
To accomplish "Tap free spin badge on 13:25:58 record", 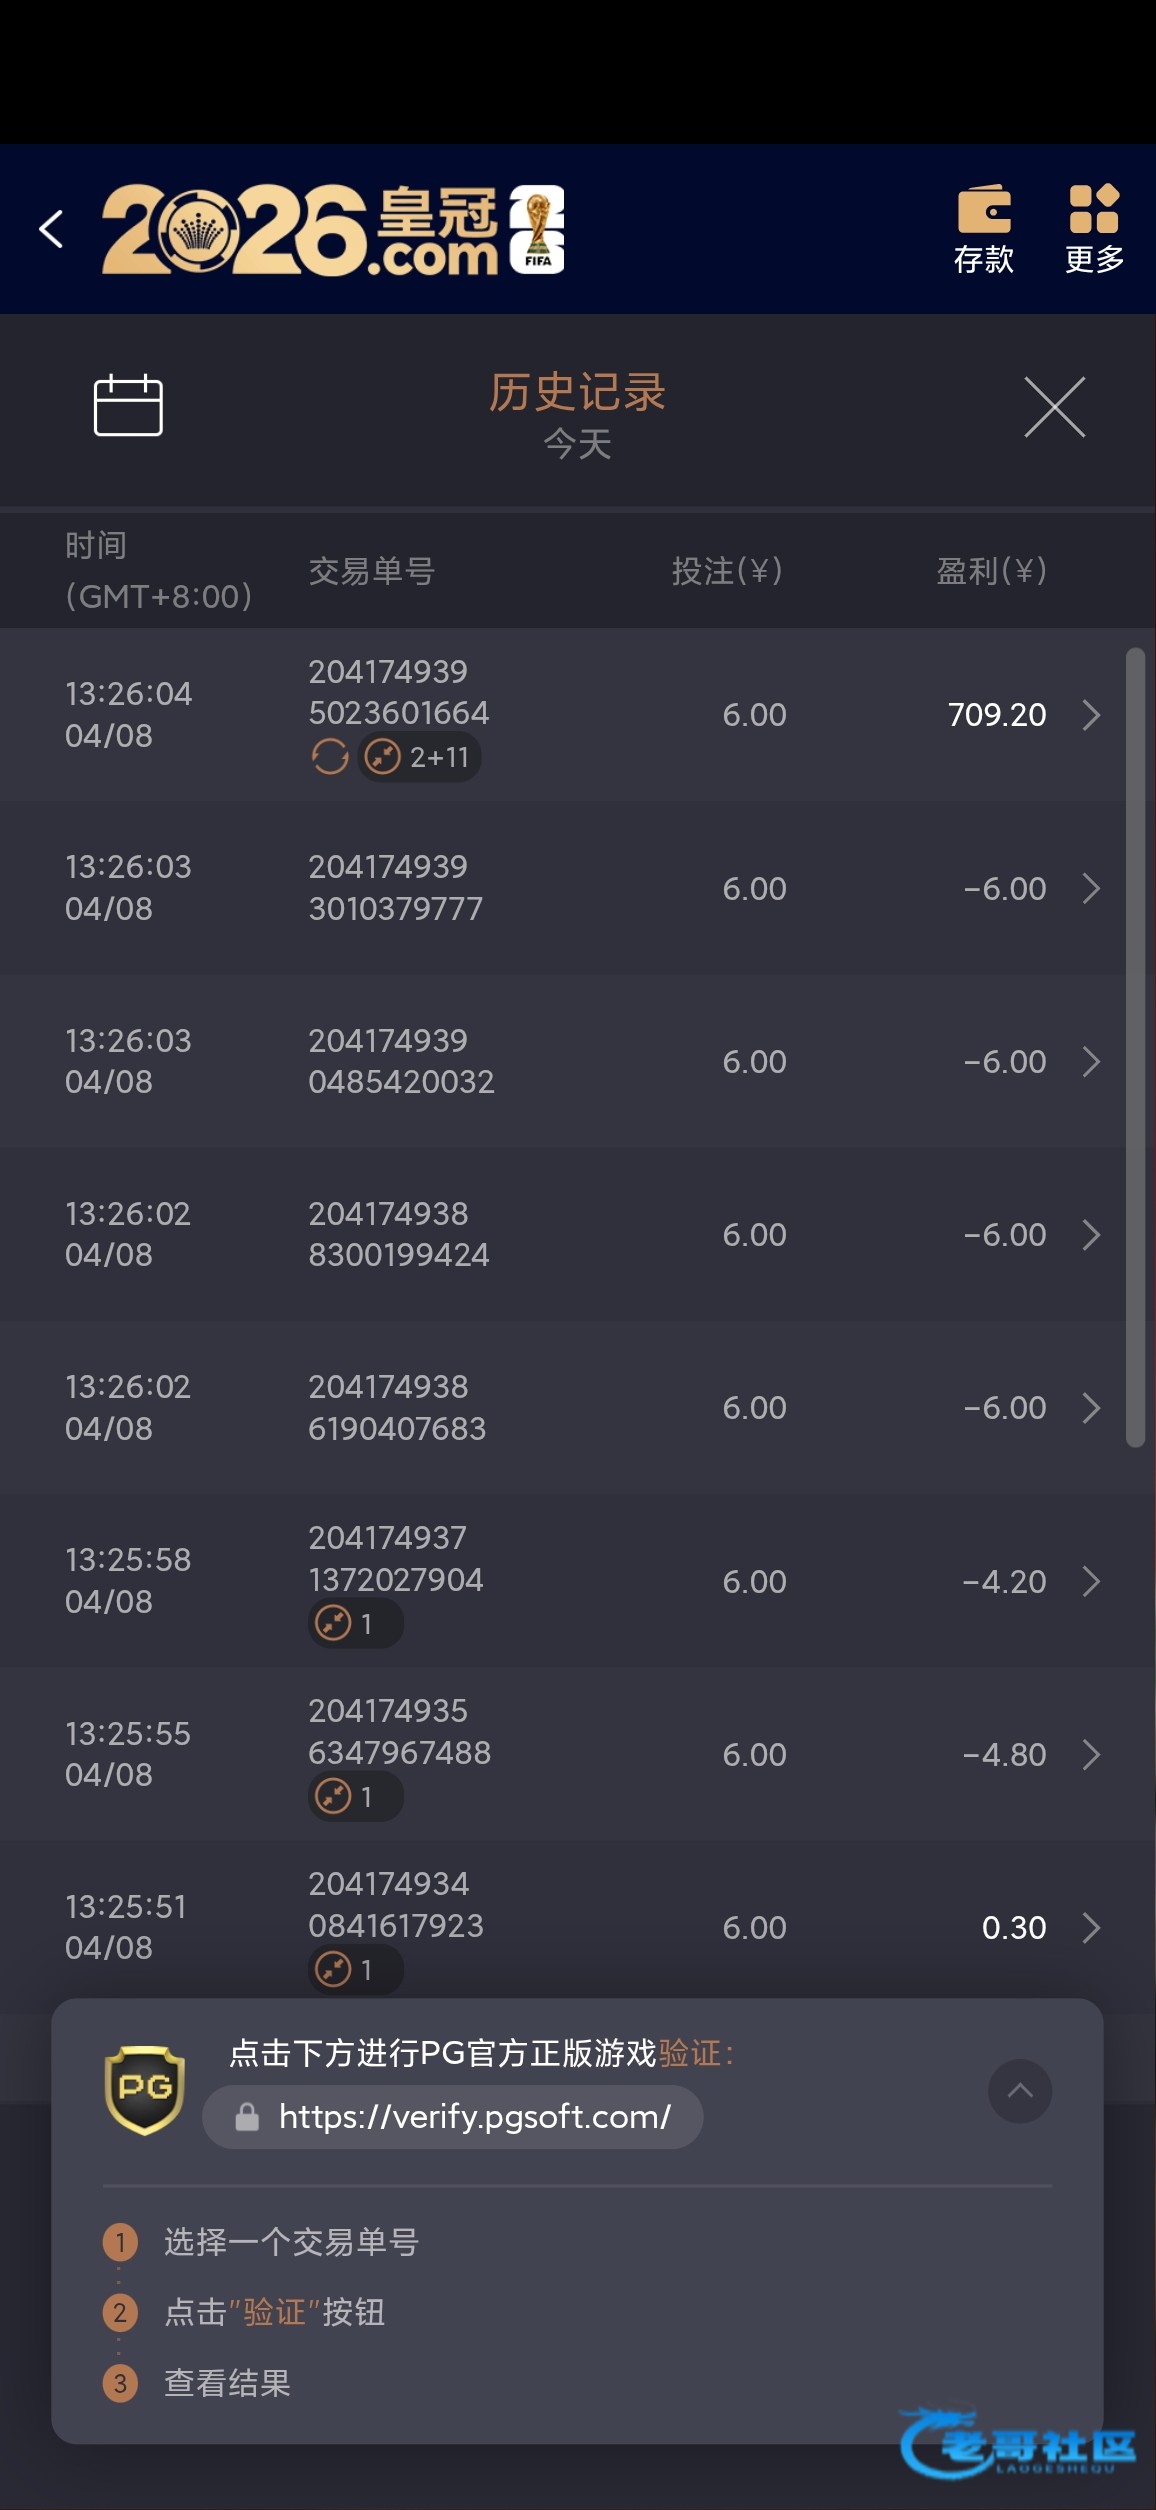I will (355, 1623).
